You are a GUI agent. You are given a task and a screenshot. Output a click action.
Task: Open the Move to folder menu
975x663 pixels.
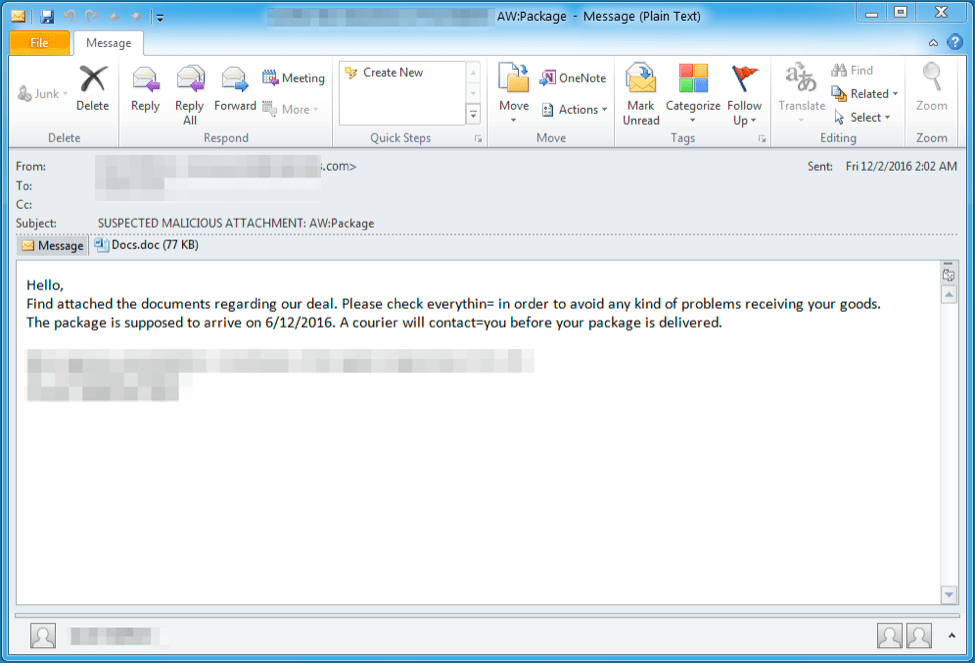coord(514,93)
